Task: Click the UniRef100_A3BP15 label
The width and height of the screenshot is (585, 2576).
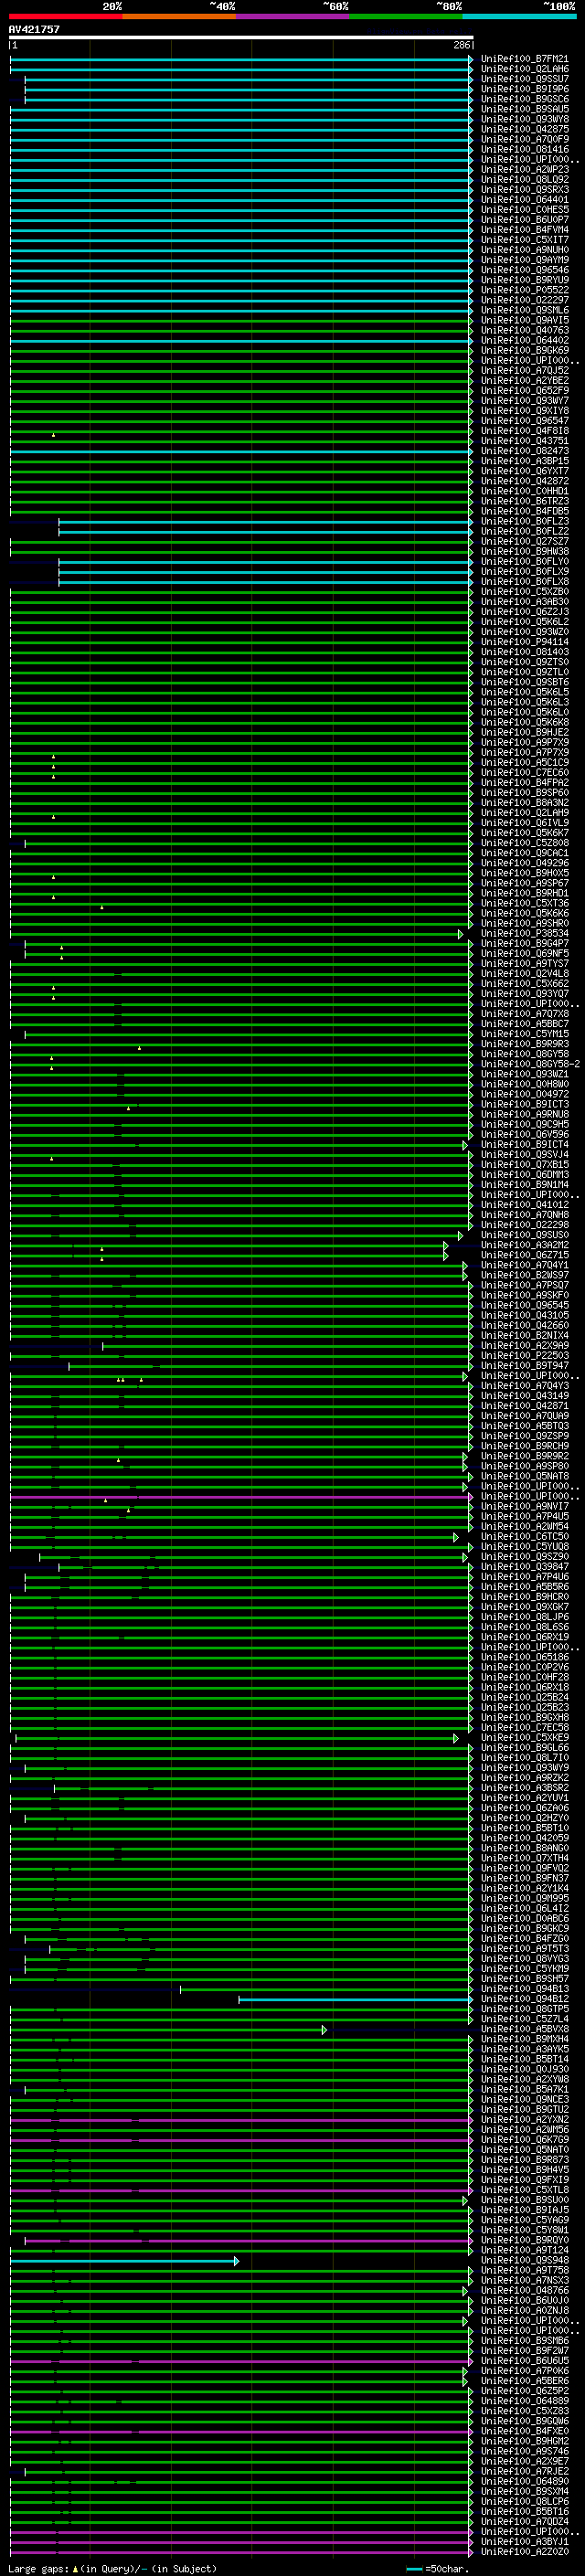Action: (524, 461)
